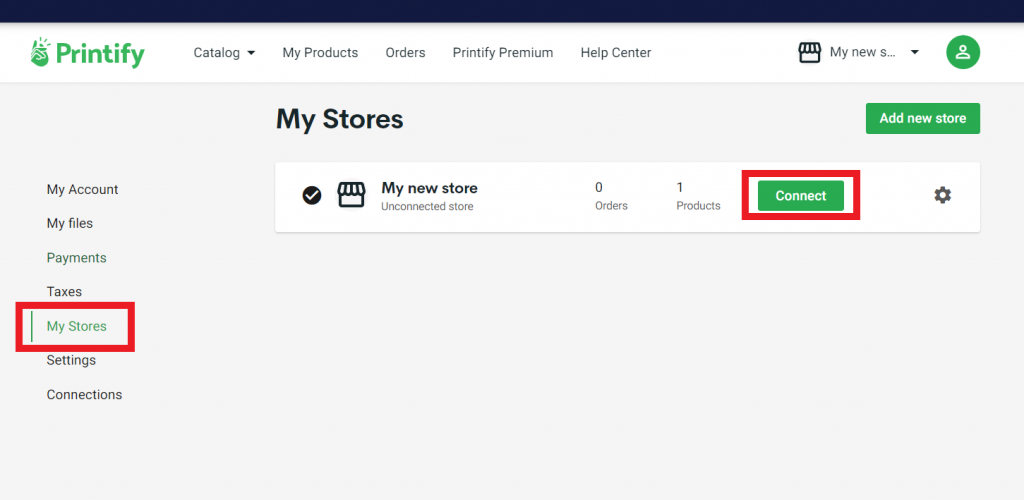Click the storefront icon in header
Viewport: 1024px width, 500px height.
pos(809,53)
